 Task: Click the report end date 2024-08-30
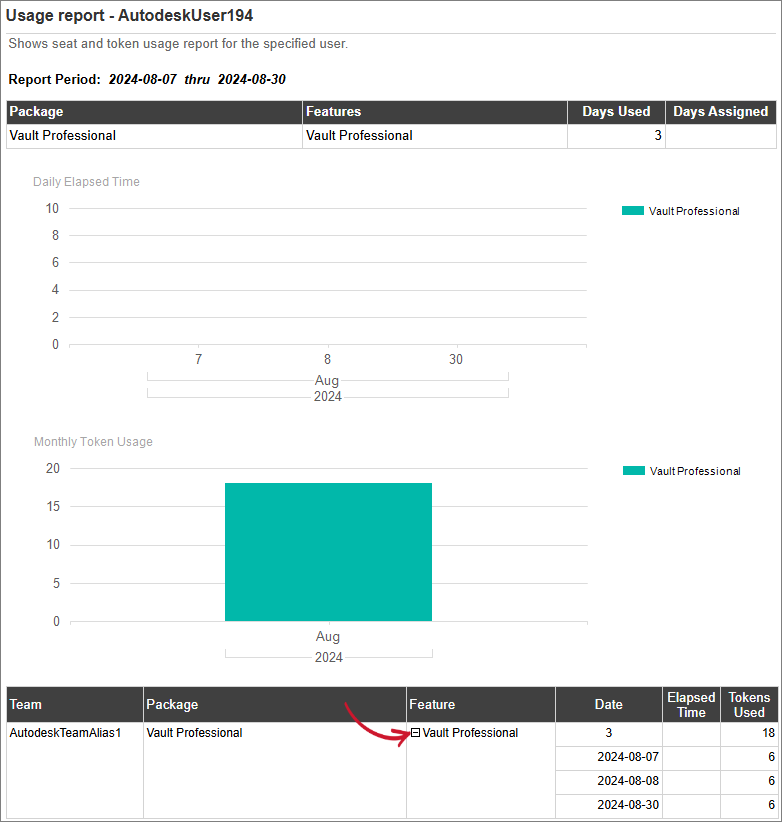coord(252,79)
